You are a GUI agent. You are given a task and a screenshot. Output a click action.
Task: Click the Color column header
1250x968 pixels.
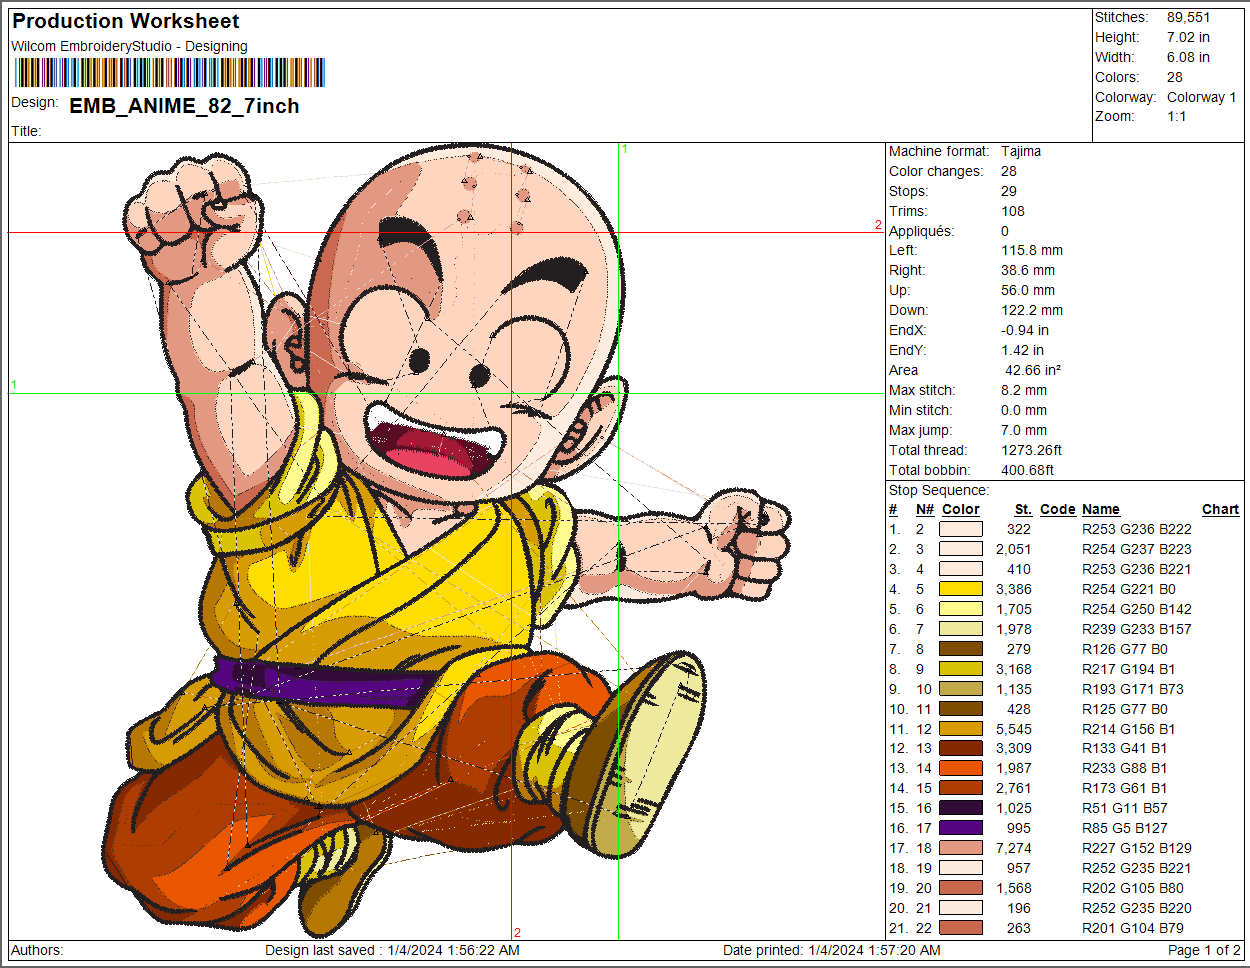coord(961,509)
